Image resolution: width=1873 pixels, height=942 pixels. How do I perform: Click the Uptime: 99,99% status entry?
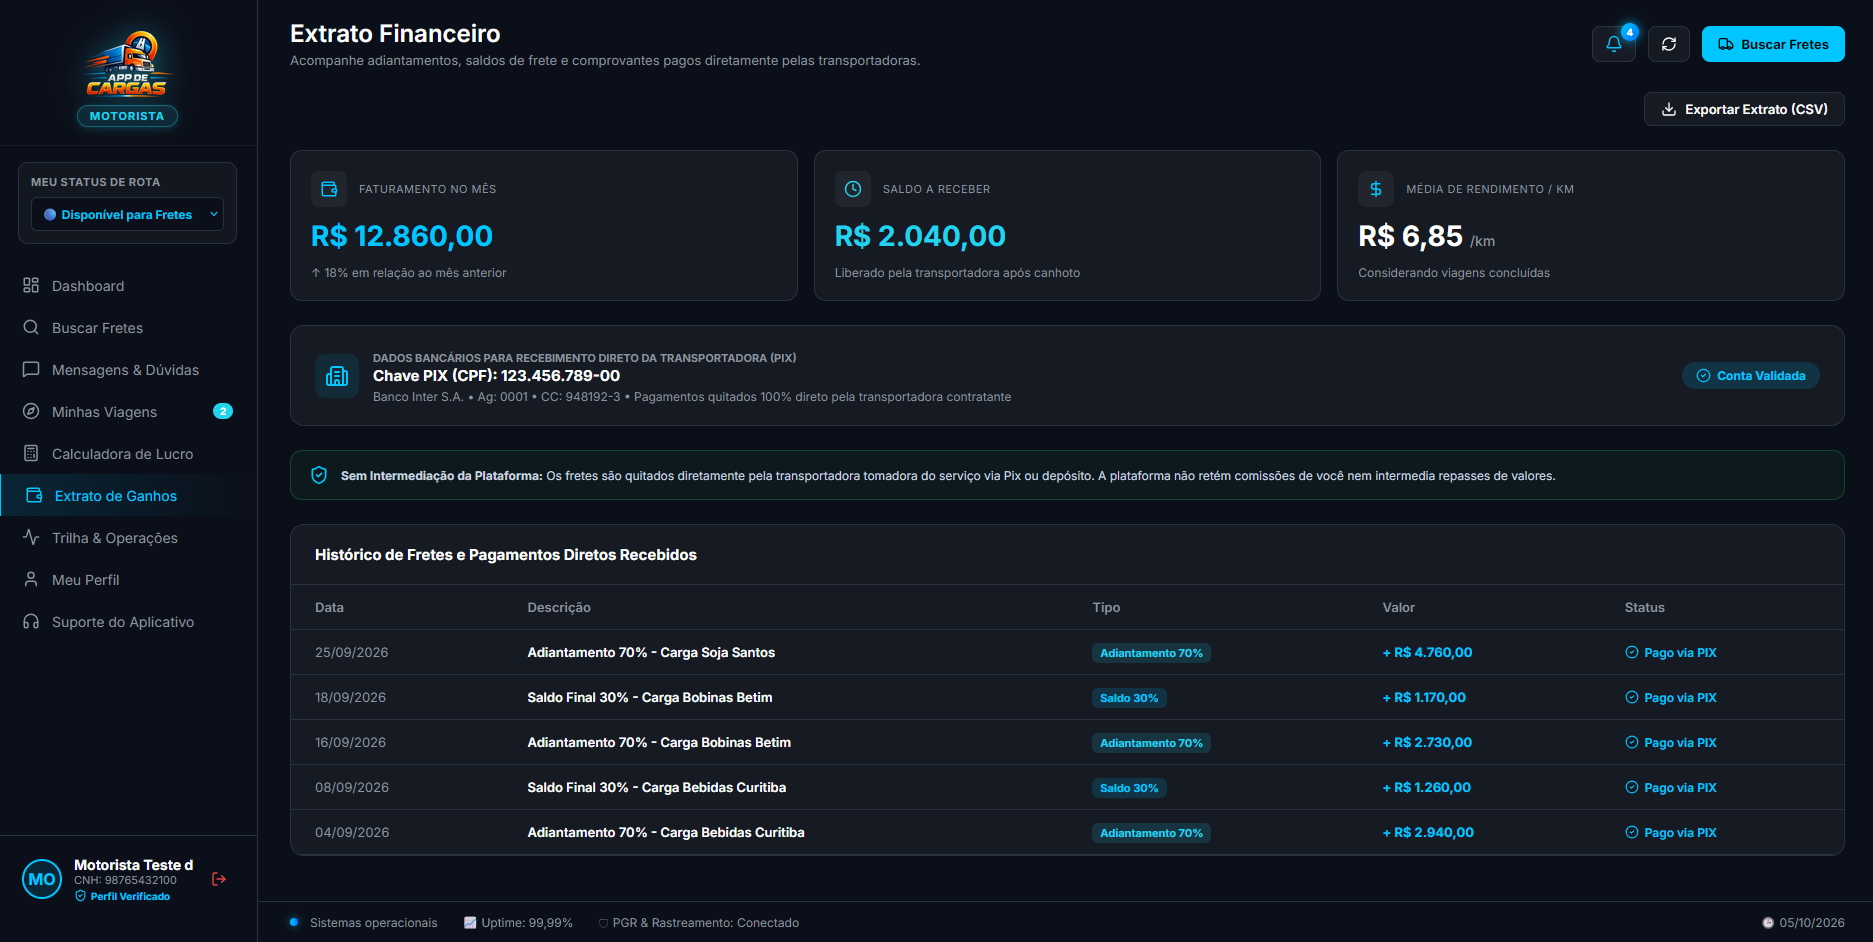(518, 923)
